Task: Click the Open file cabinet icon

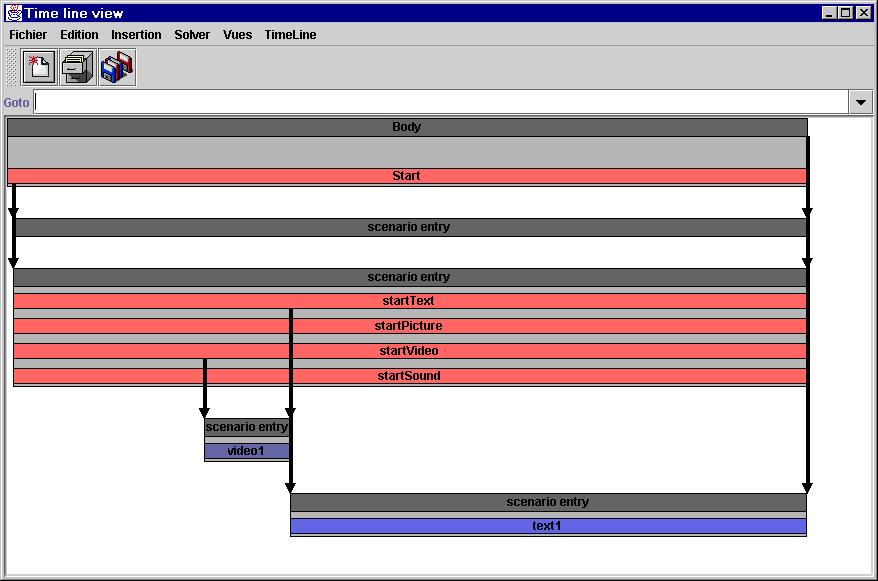Action: [x=78, y=67]
